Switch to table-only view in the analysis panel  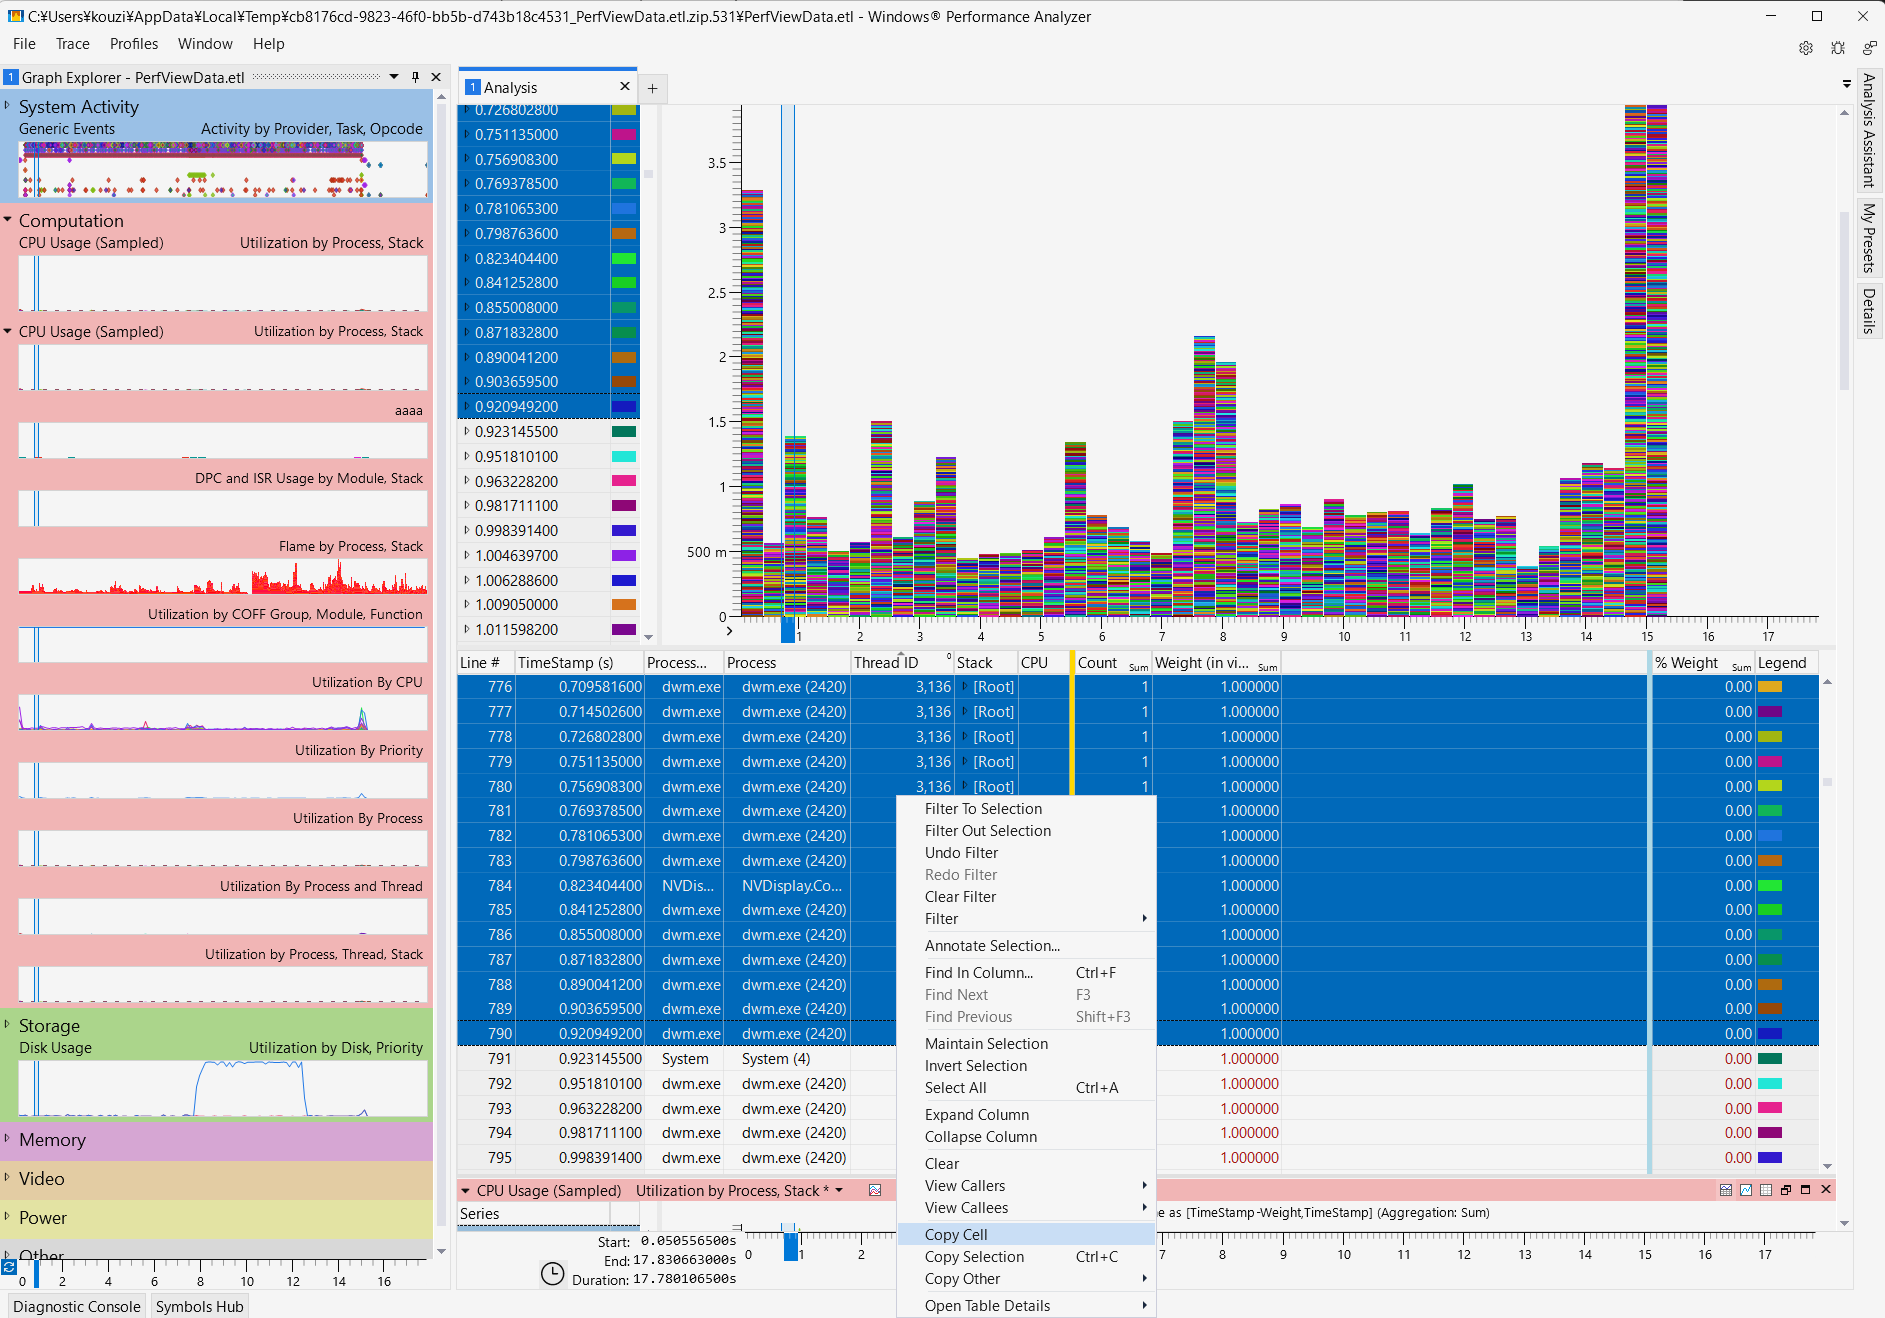(x=1766, y=1190)
